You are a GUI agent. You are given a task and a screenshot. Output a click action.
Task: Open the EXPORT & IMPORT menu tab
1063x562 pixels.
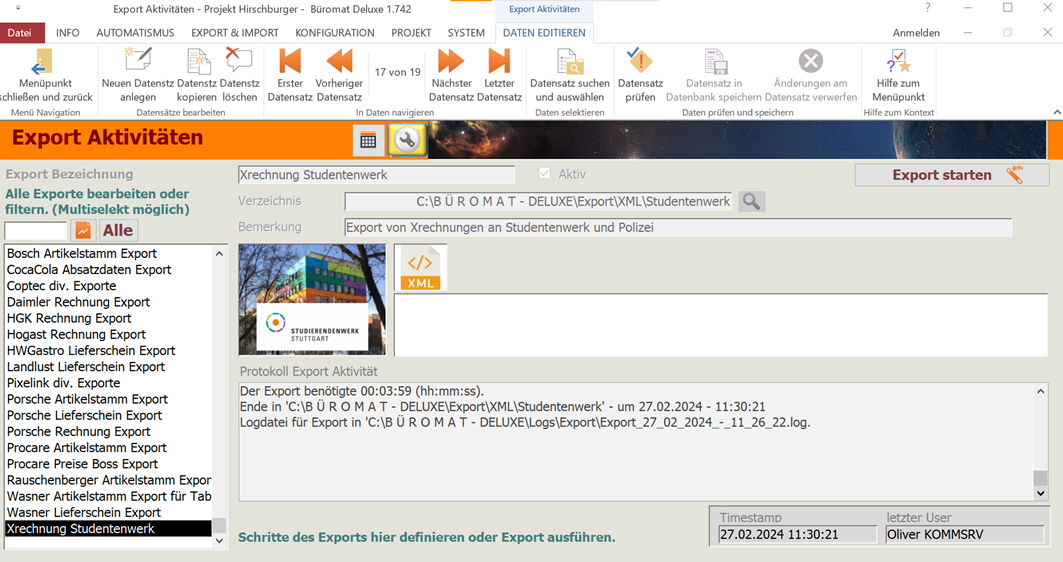click(235, 33)
